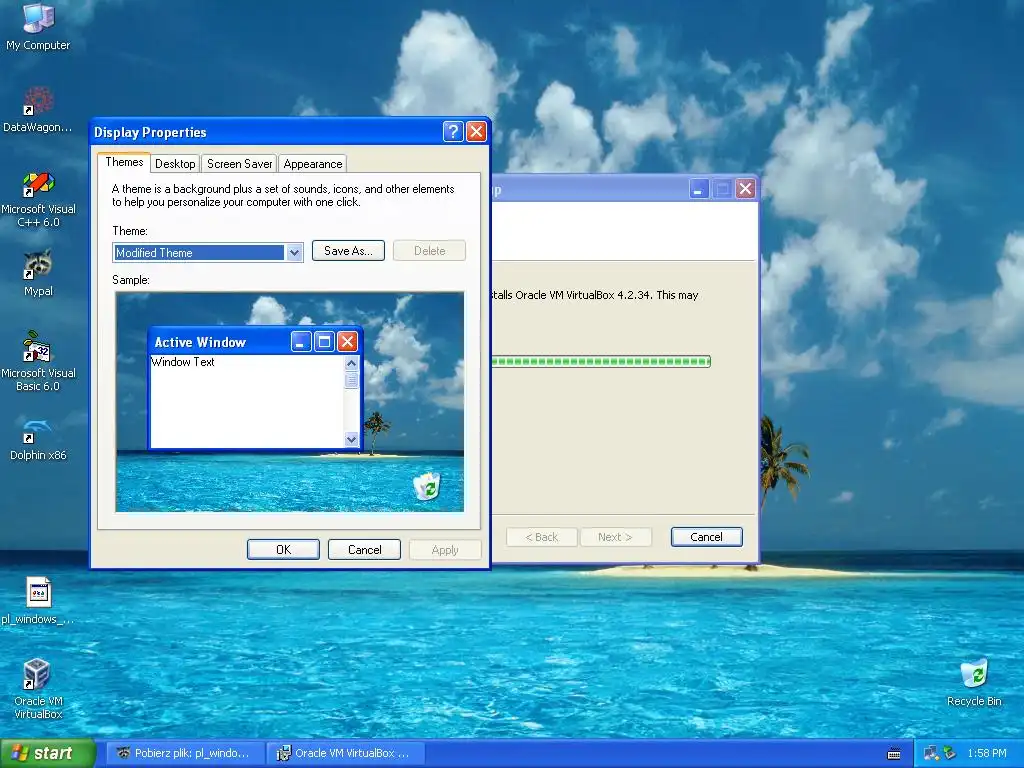Click the clock showing 1:58 PM
Viewport: 1024px width, 768px height.
point(987,754)
